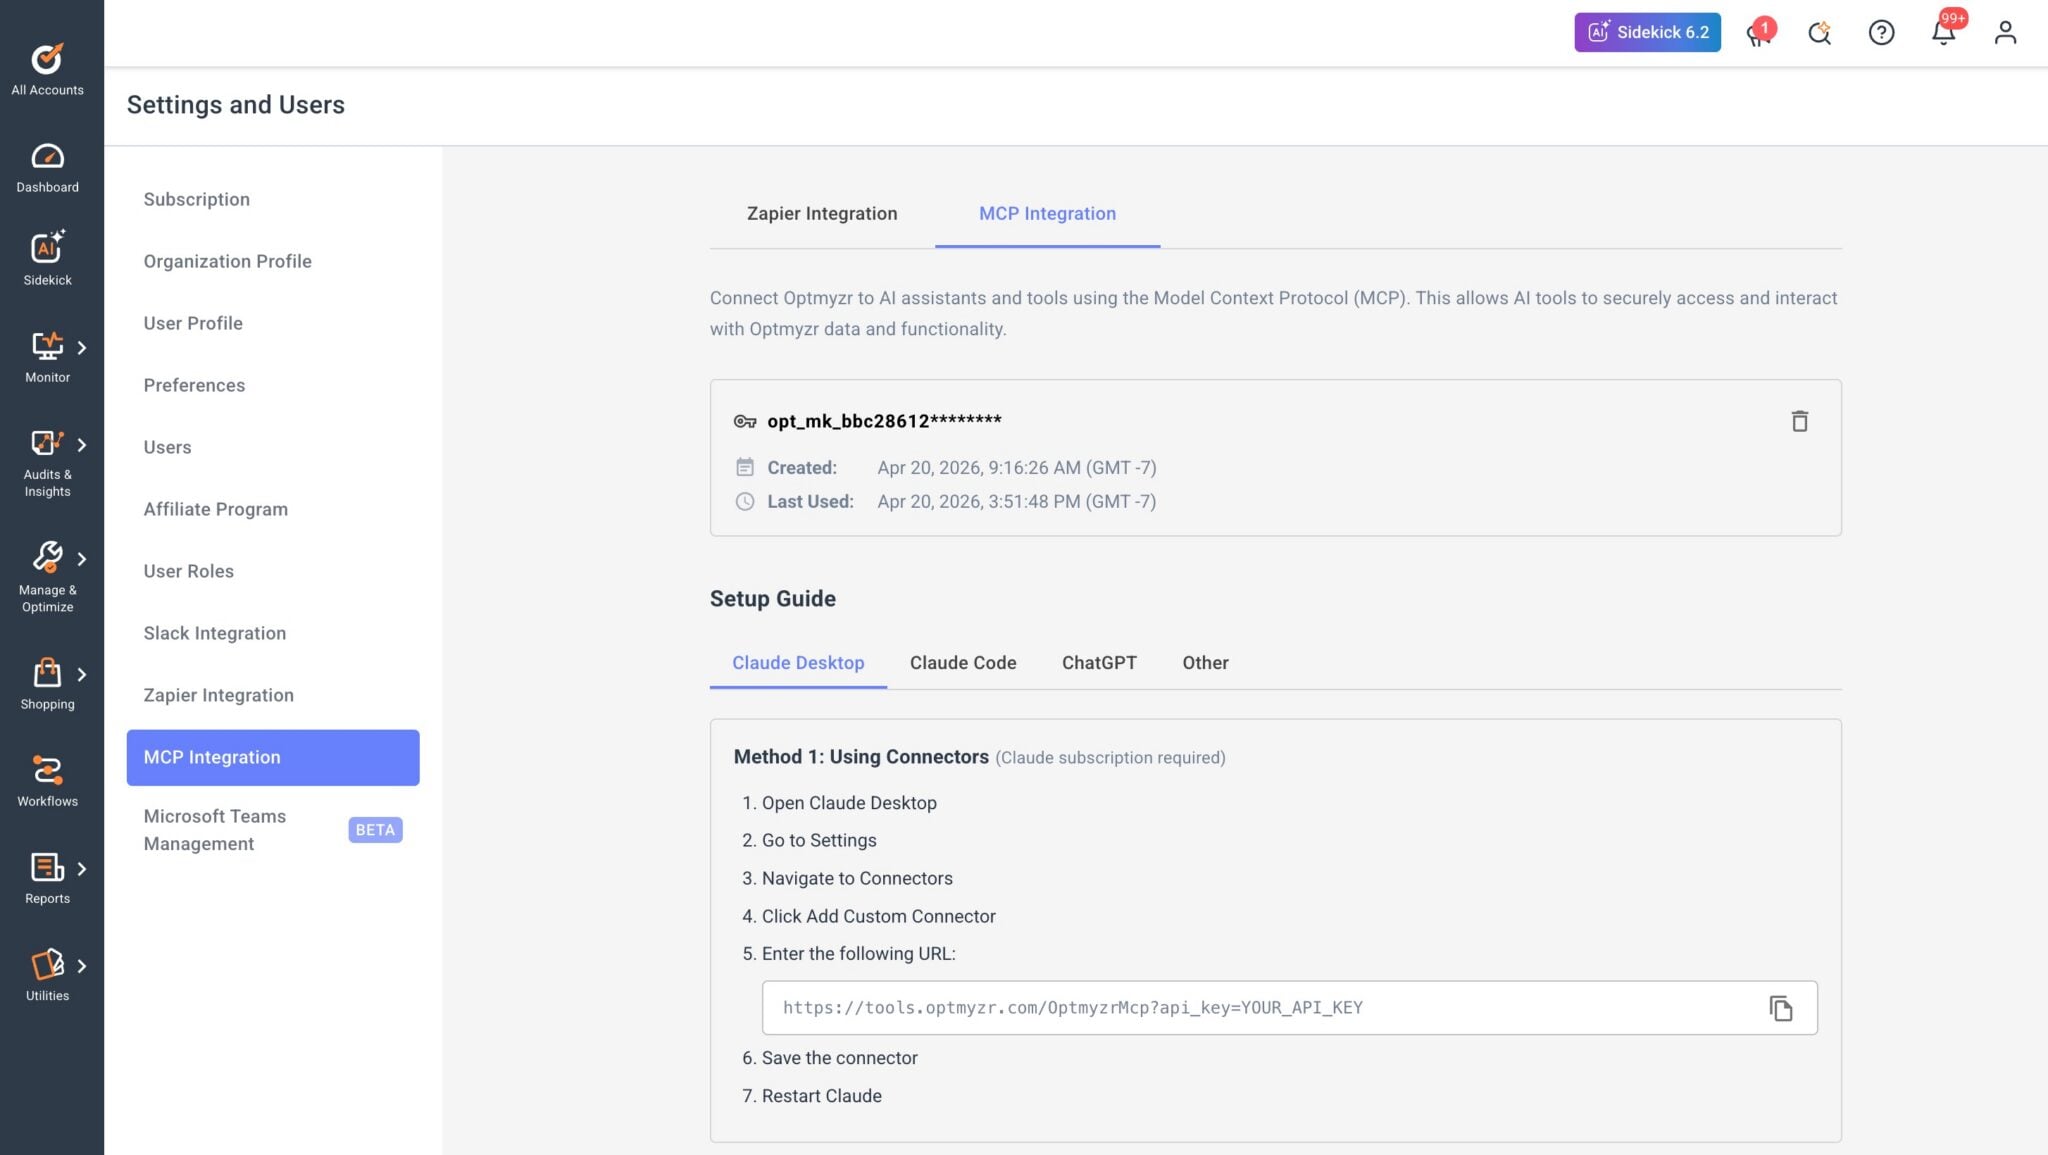The width and height of the screenshot is (2048, 1155).
Task: Open notifications bell with 99+ badge
Action: pyautogui.click(x=1943, y=32)
